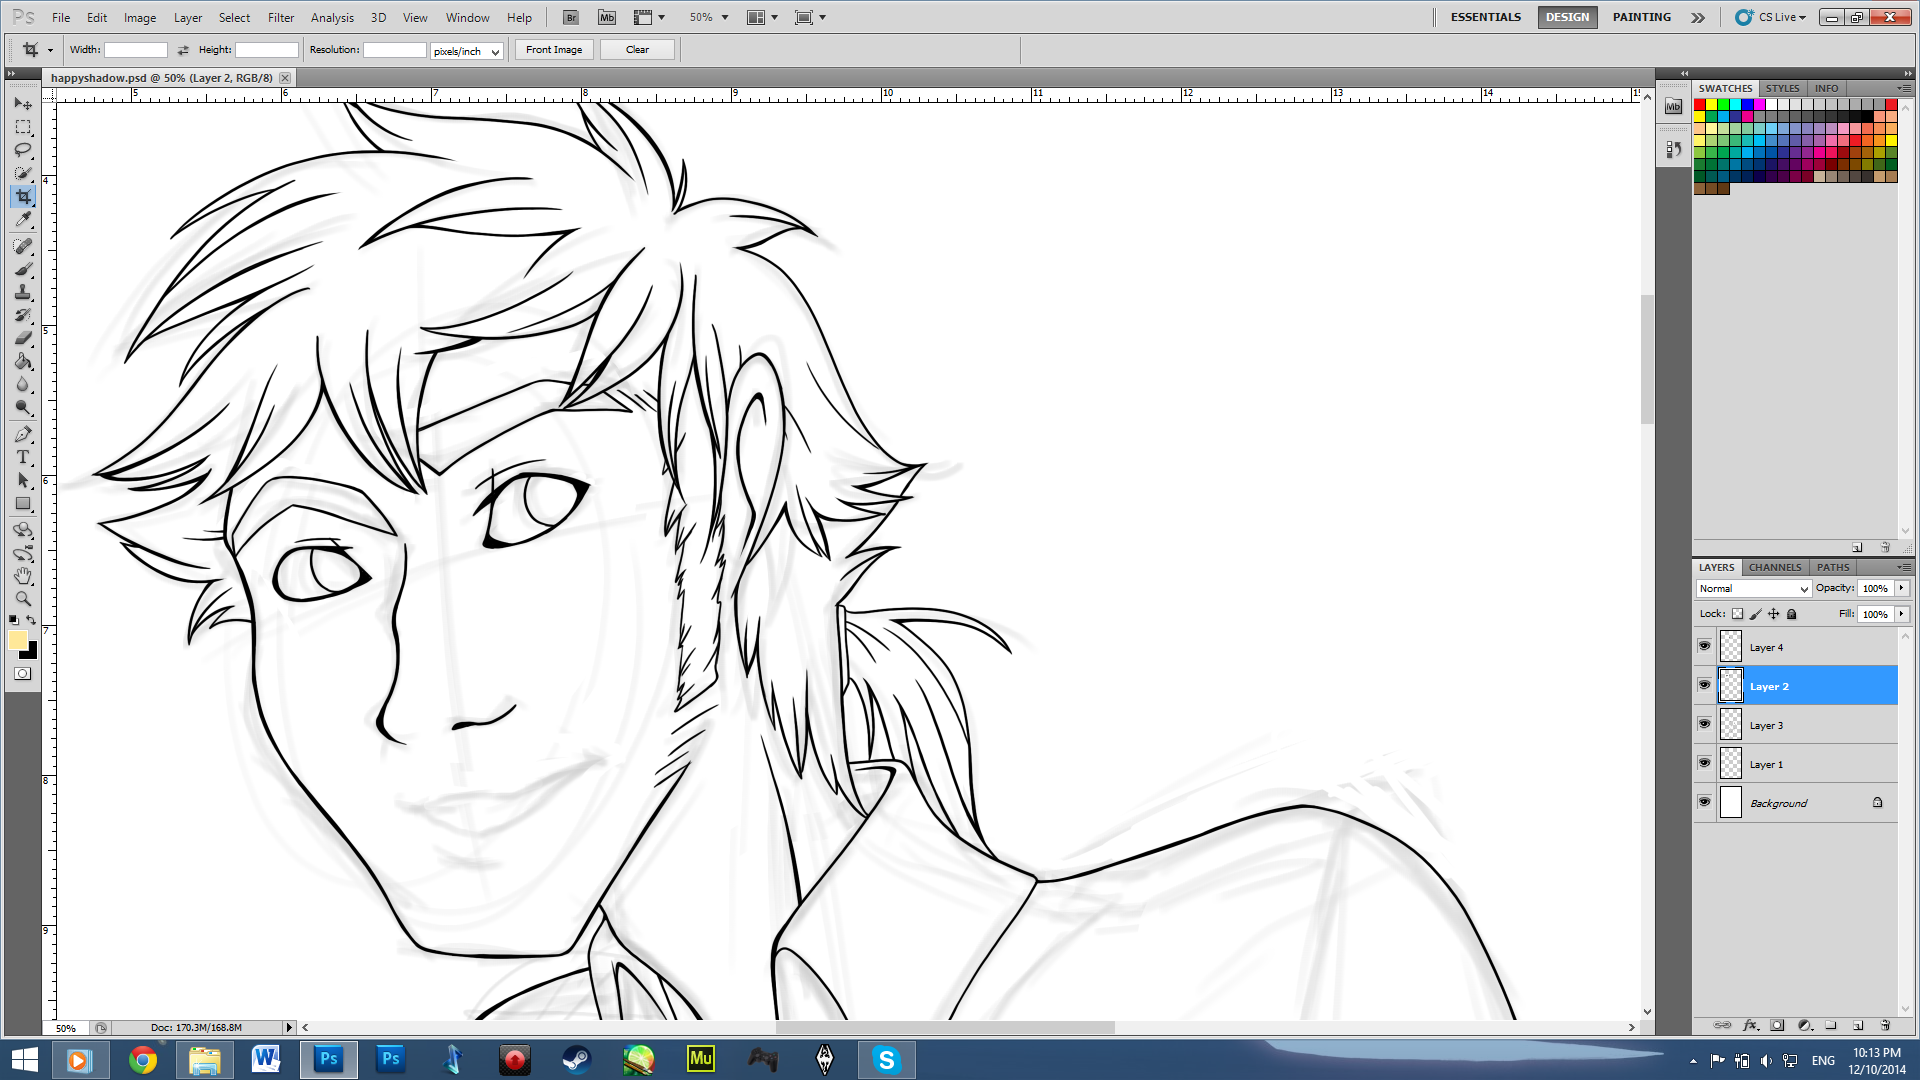Select the History Brush tool
Viewport: 1920px width, 1080px height.
(x=23, y=315)
